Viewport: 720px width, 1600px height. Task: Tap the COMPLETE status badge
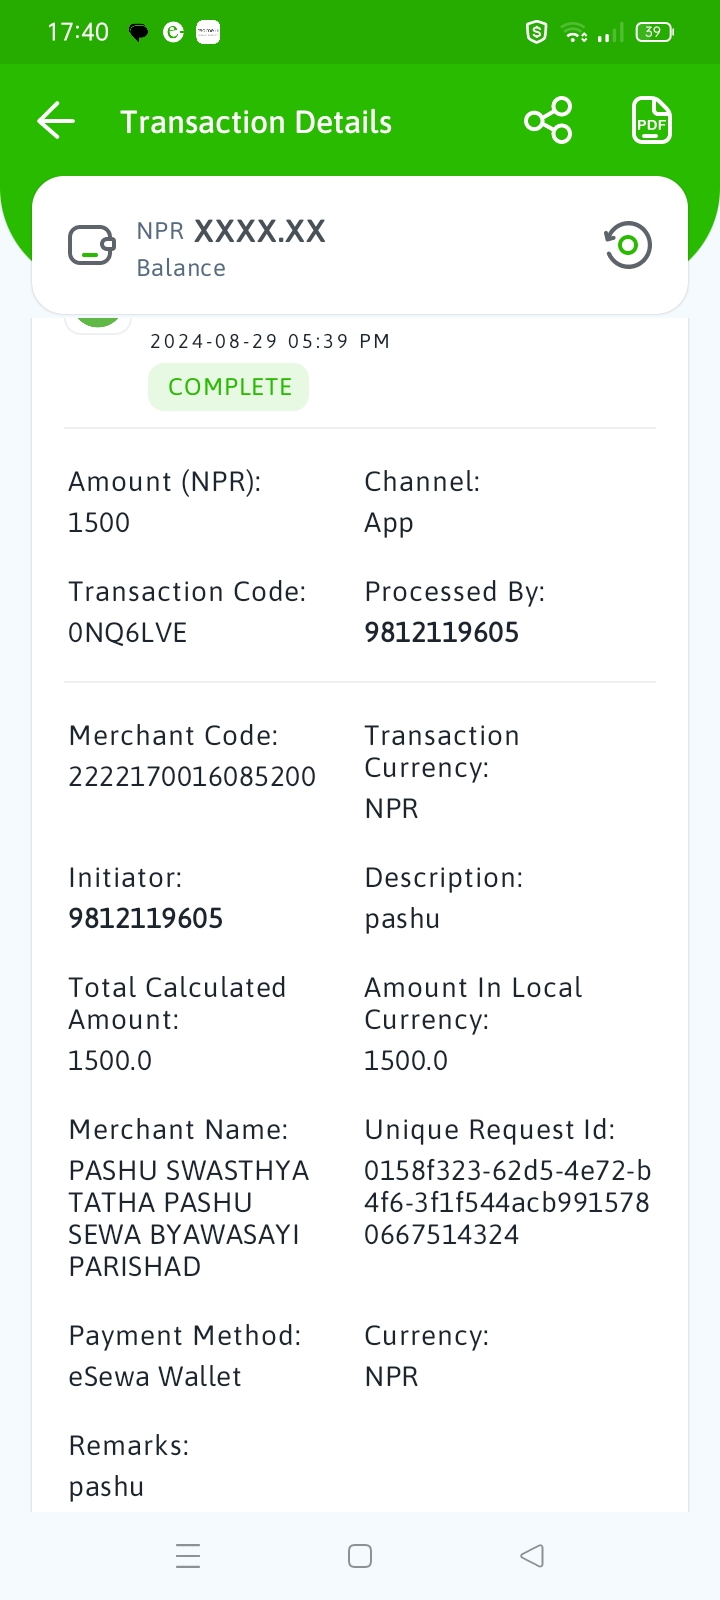click(229, 387)
